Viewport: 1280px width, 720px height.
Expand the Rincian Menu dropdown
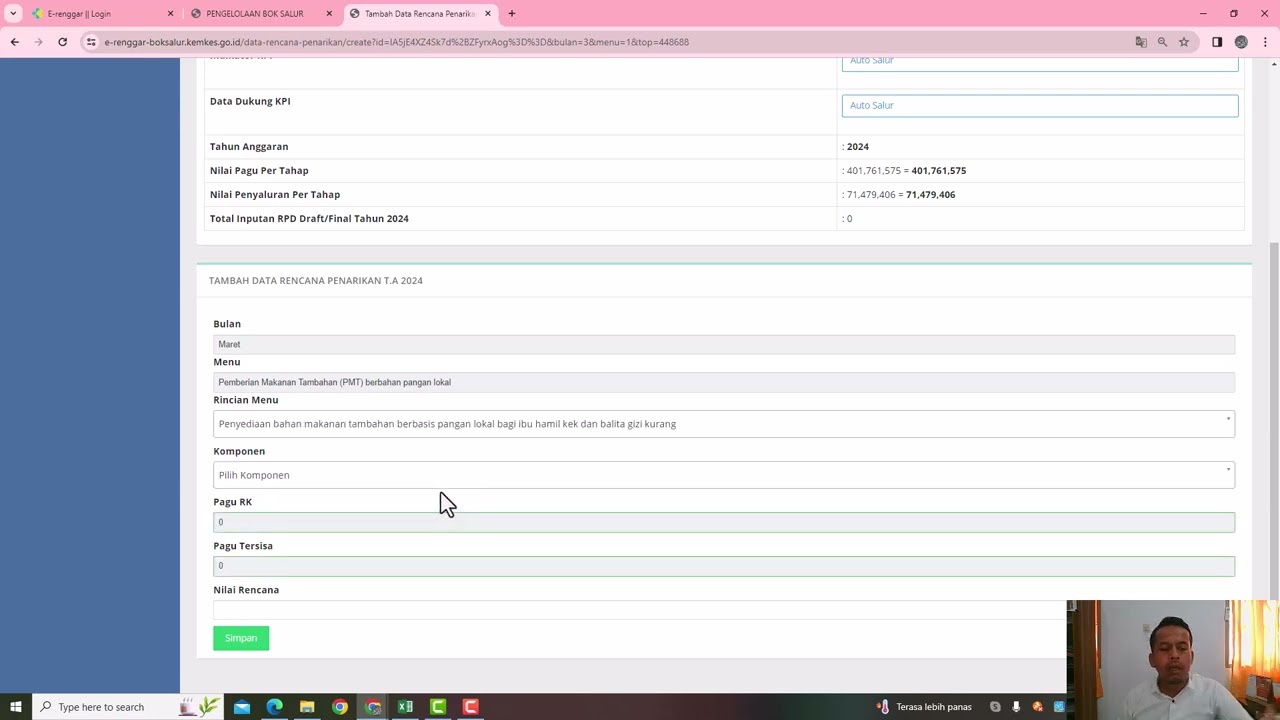[724, 424]
